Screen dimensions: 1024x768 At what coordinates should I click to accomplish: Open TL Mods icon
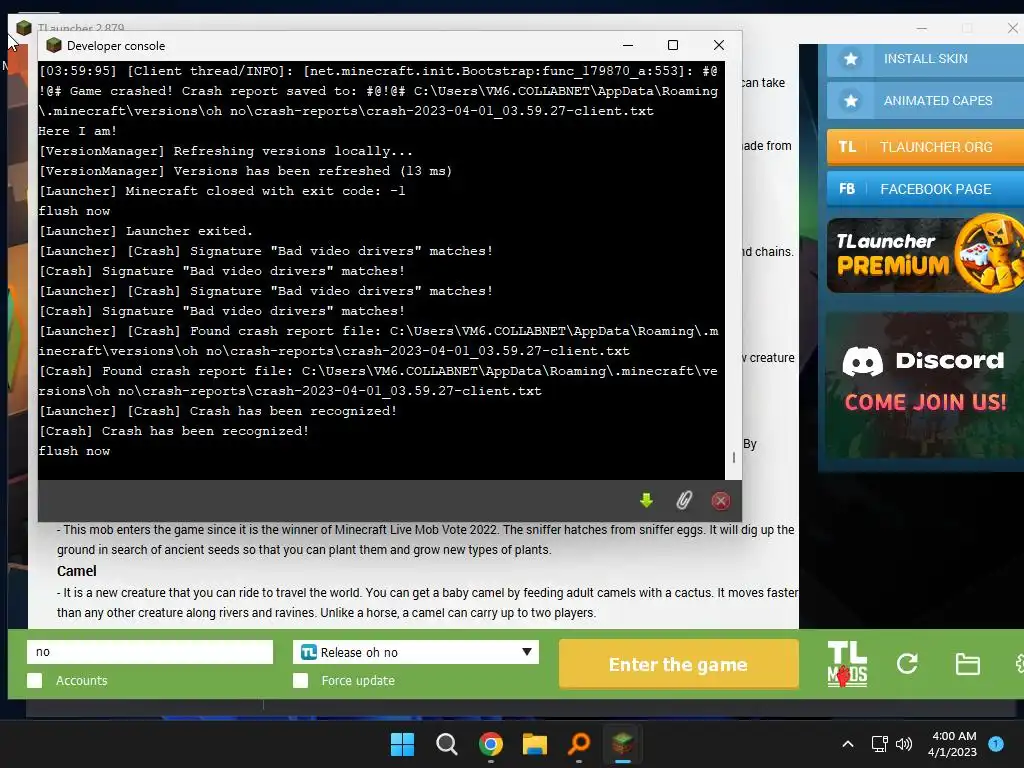click(847, 664)
